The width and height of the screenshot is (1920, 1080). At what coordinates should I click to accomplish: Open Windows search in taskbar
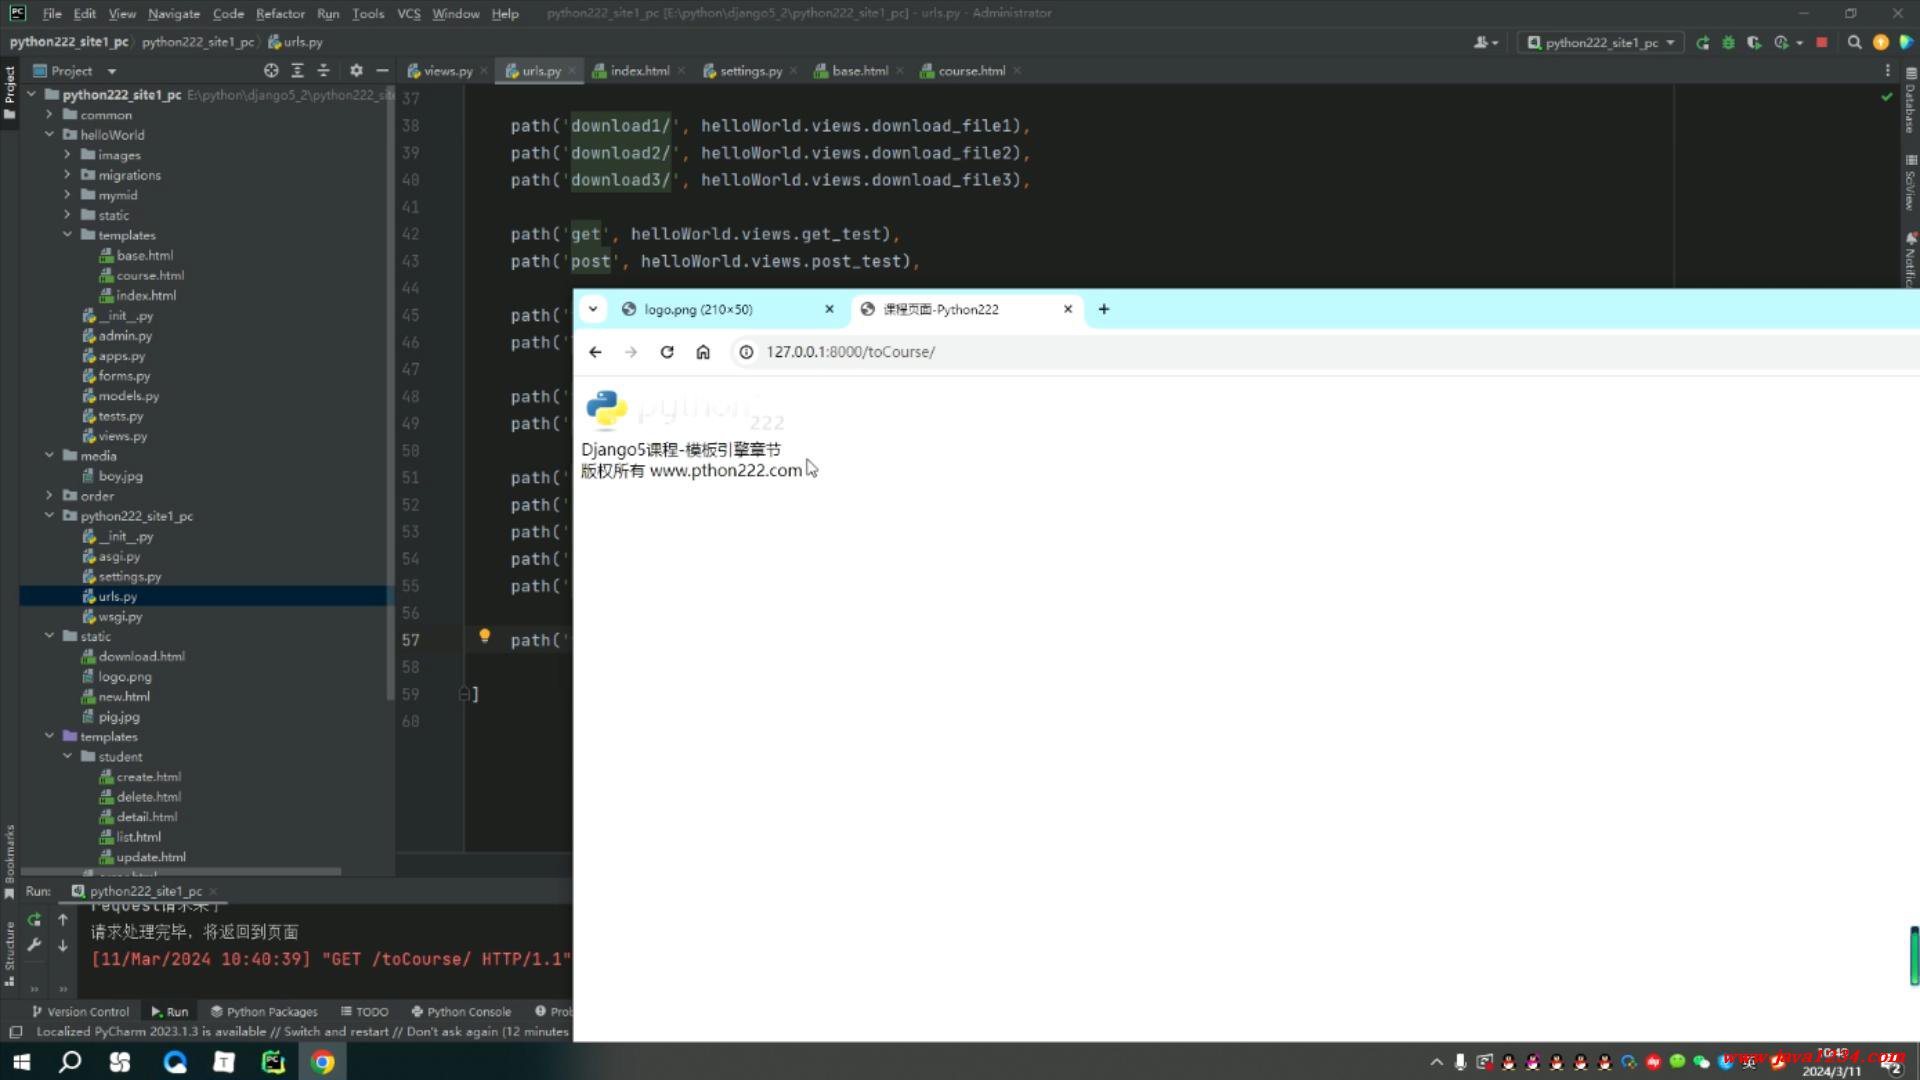click(70, 1062)
